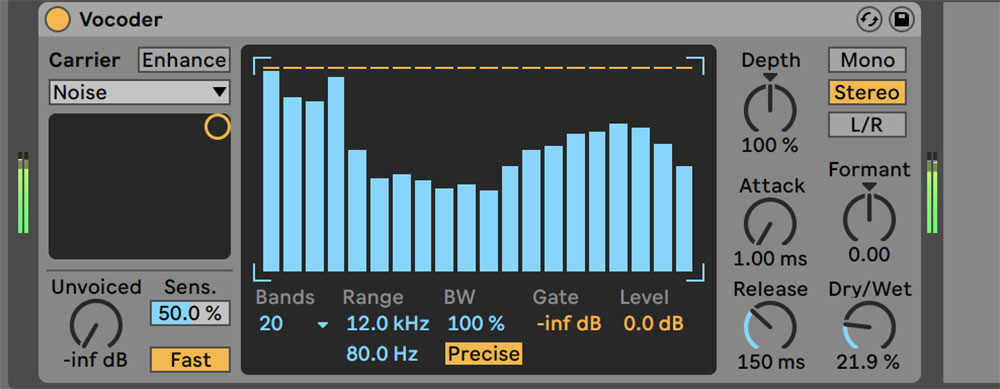The image size is (1000, 389).
Task: Click the Stereo mode button
Action: (867, 92)
